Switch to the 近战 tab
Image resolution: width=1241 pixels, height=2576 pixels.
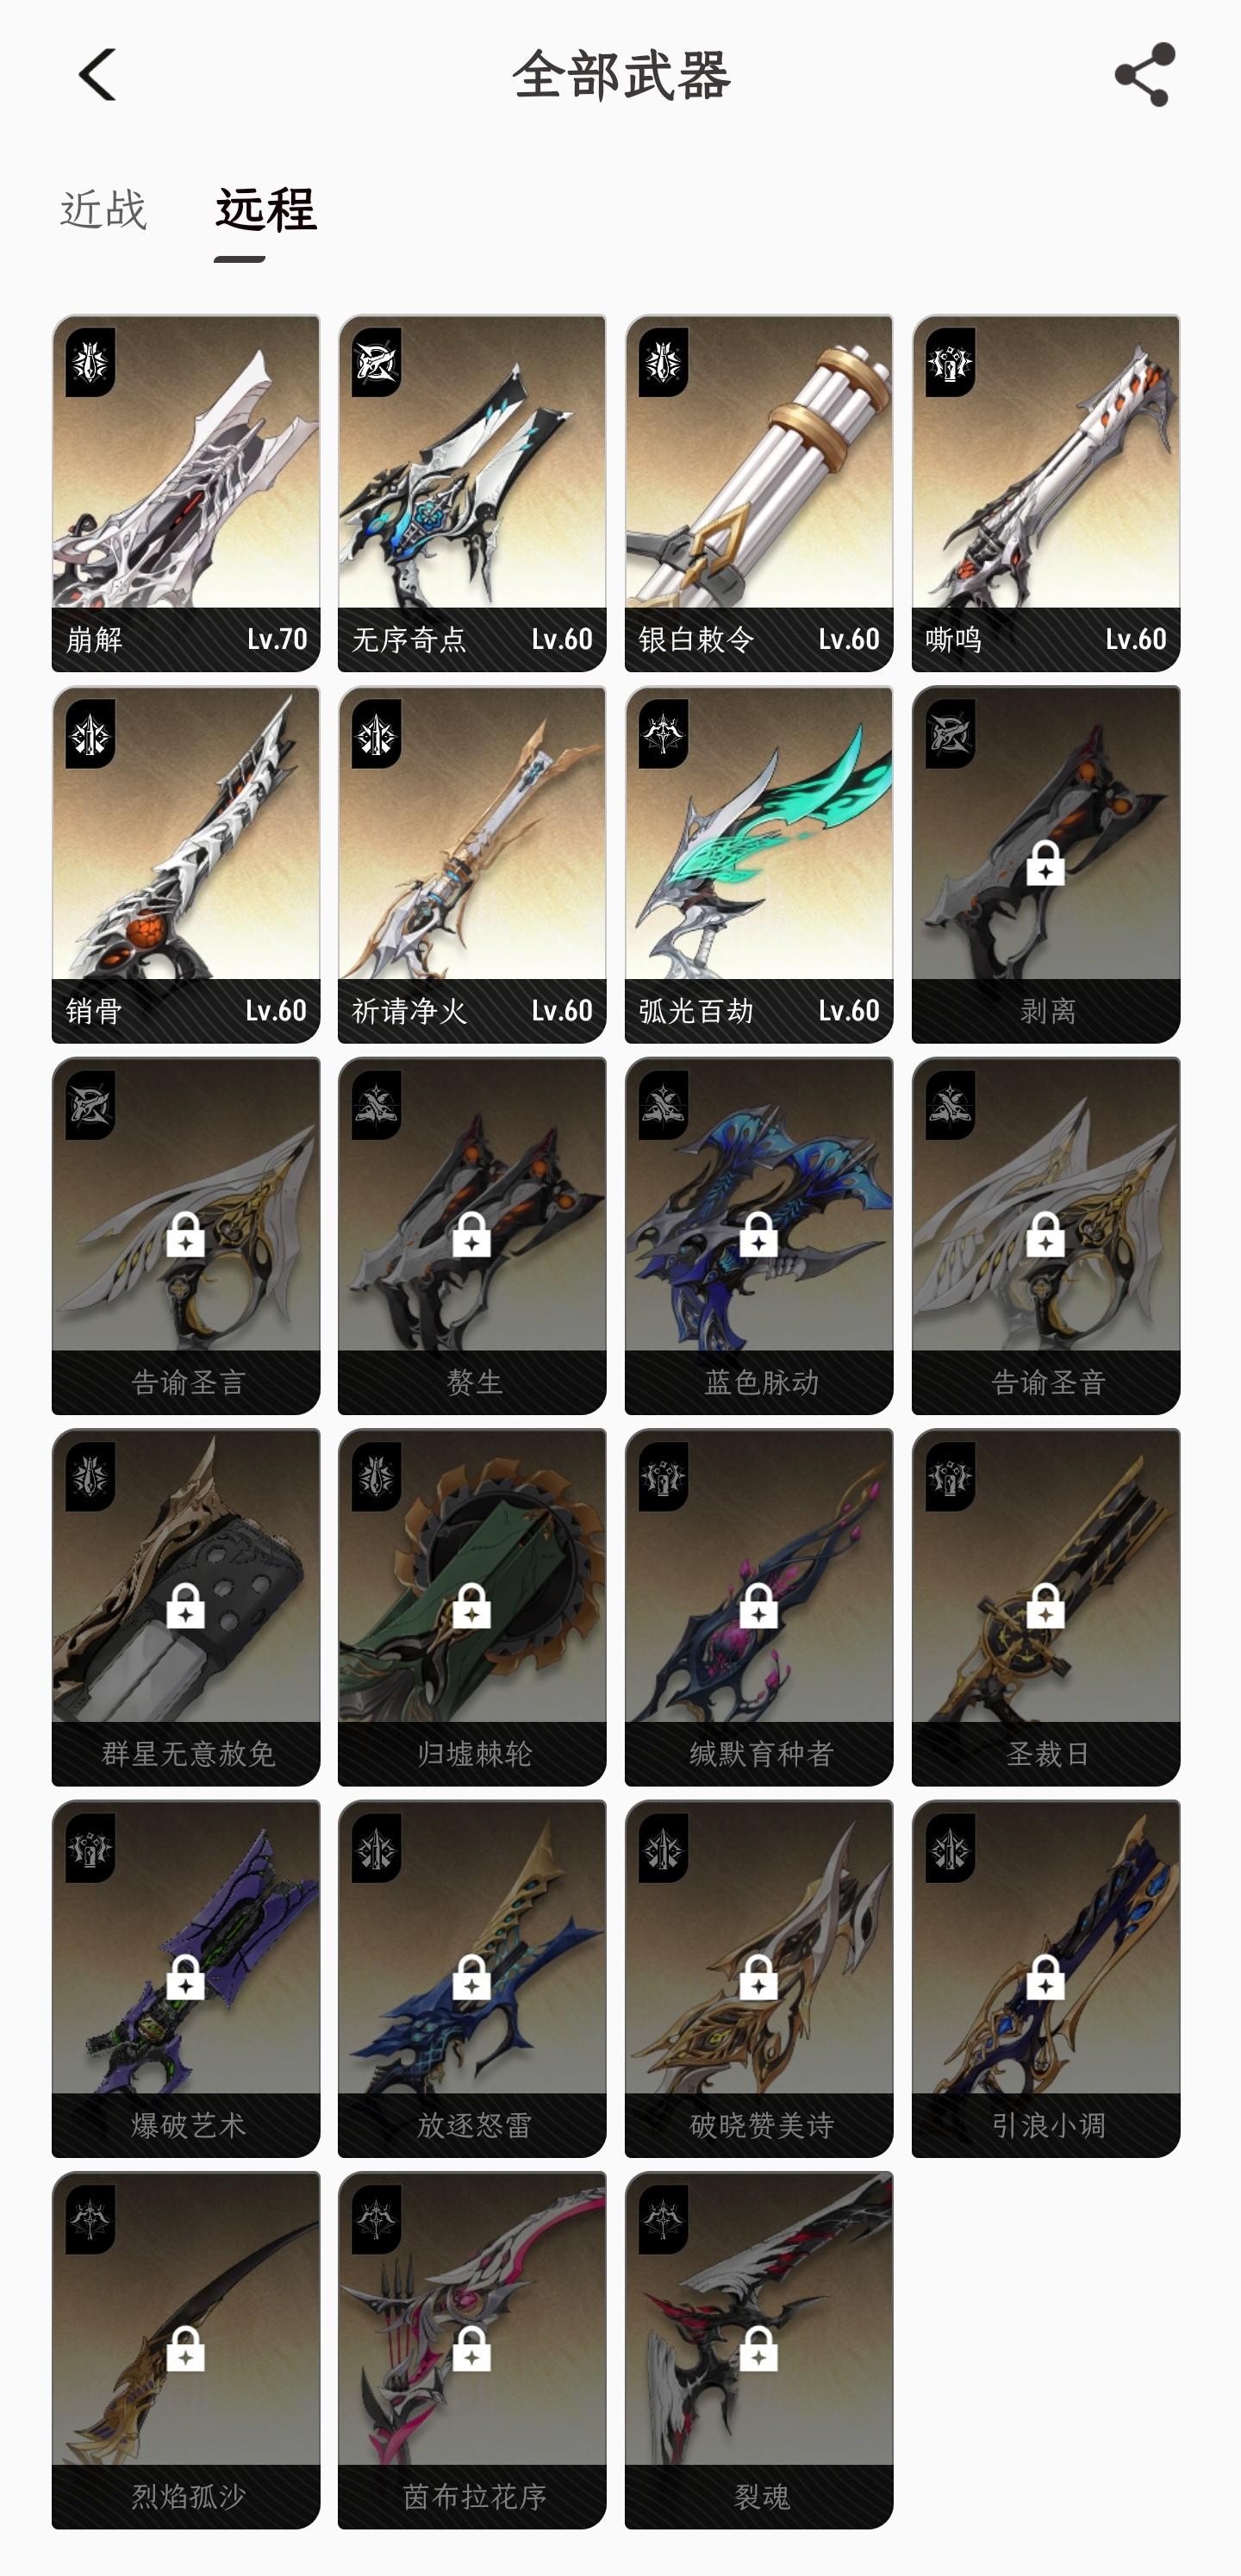coord(104,210)
